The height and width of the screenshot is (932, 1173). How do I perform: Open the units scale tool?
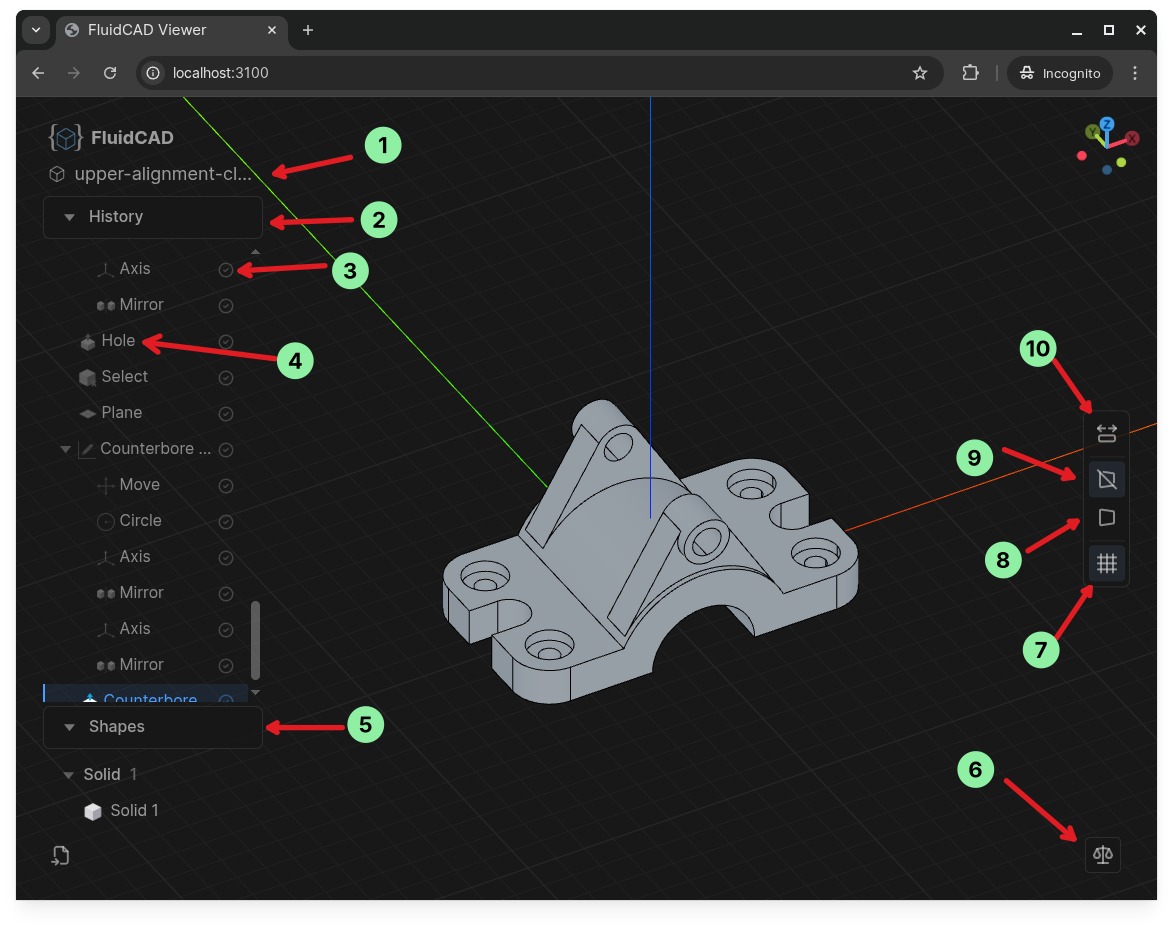1103,854
